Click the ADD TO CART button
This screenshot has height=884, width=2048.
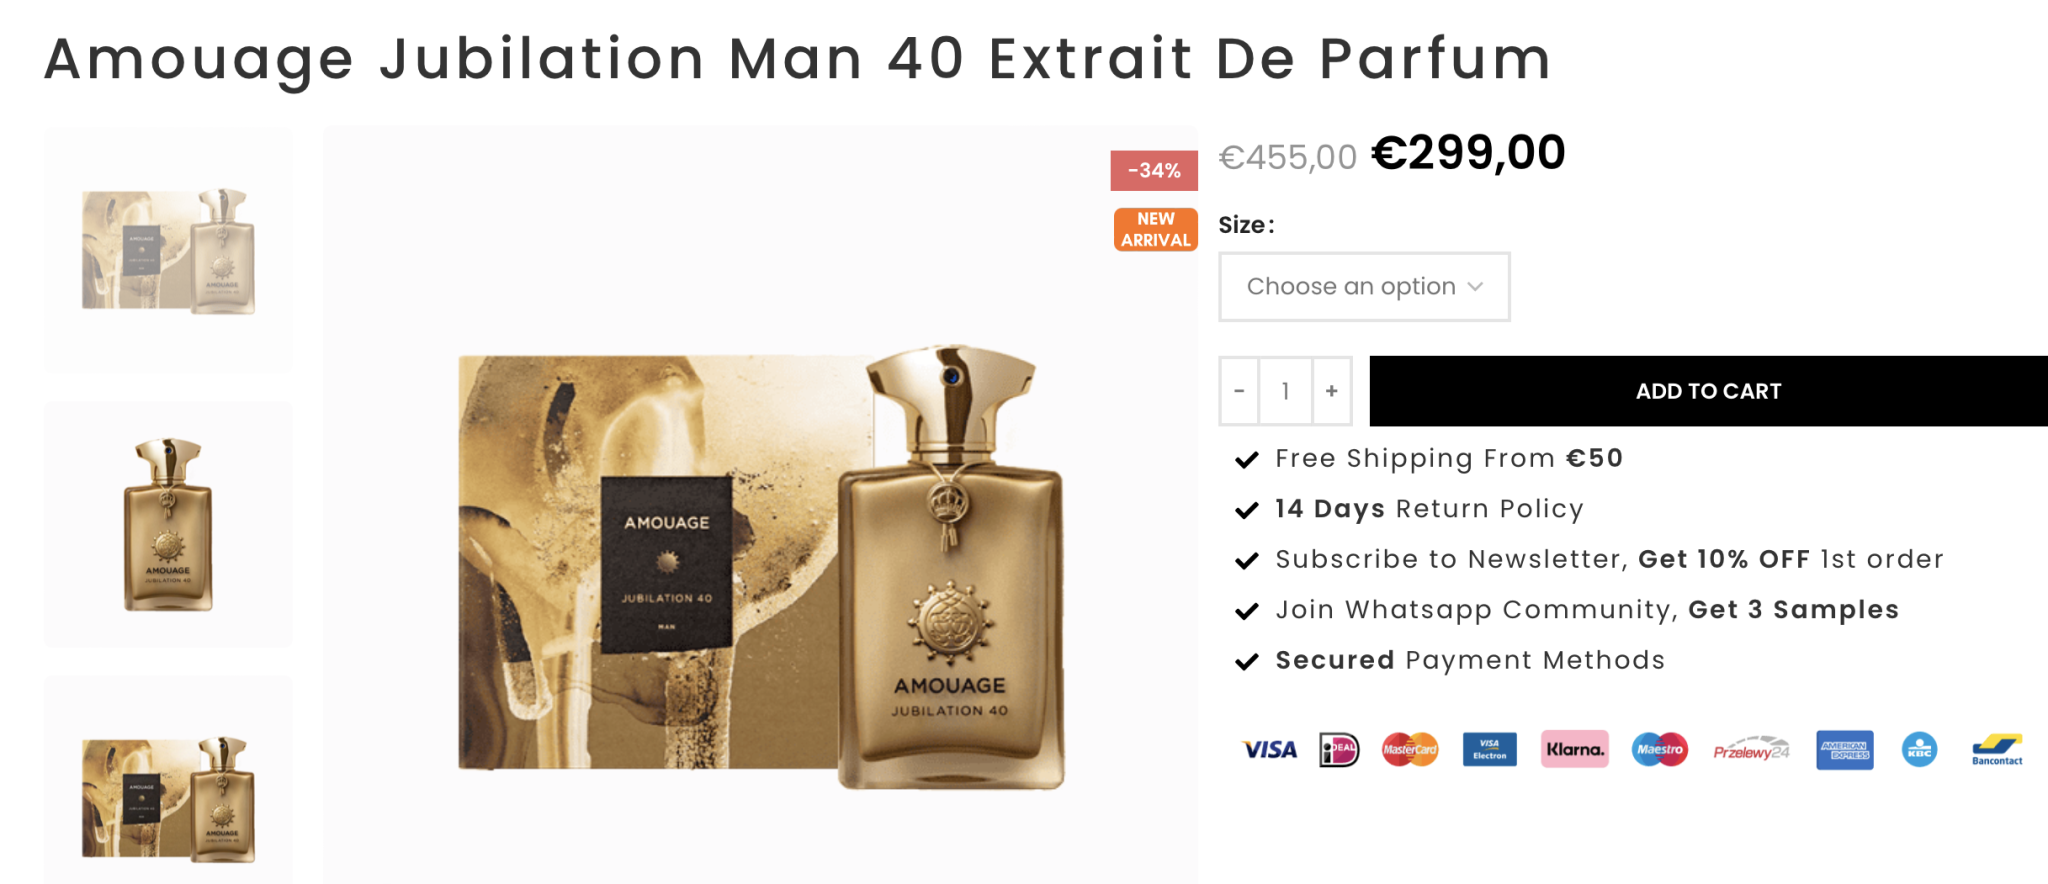coord(1709,391)
